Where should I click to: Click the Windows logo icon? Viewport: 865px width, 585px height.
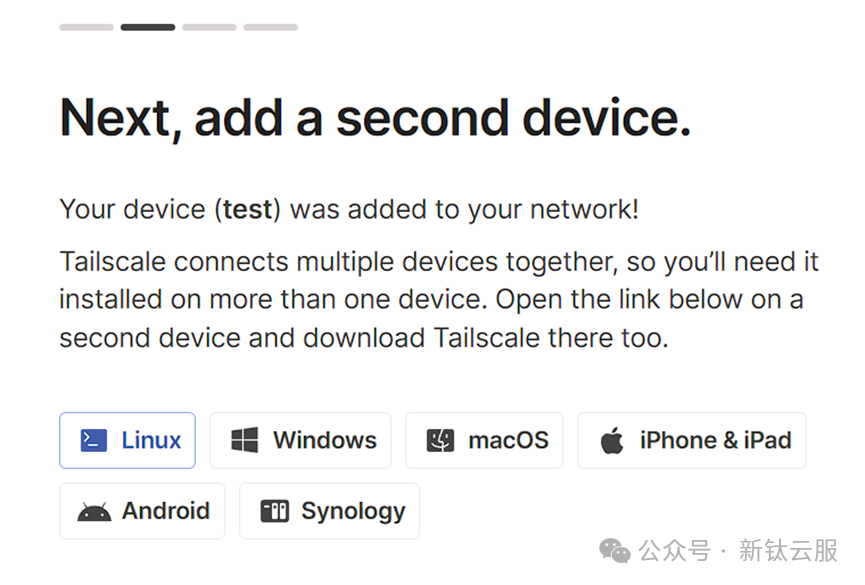click(244, 440)
